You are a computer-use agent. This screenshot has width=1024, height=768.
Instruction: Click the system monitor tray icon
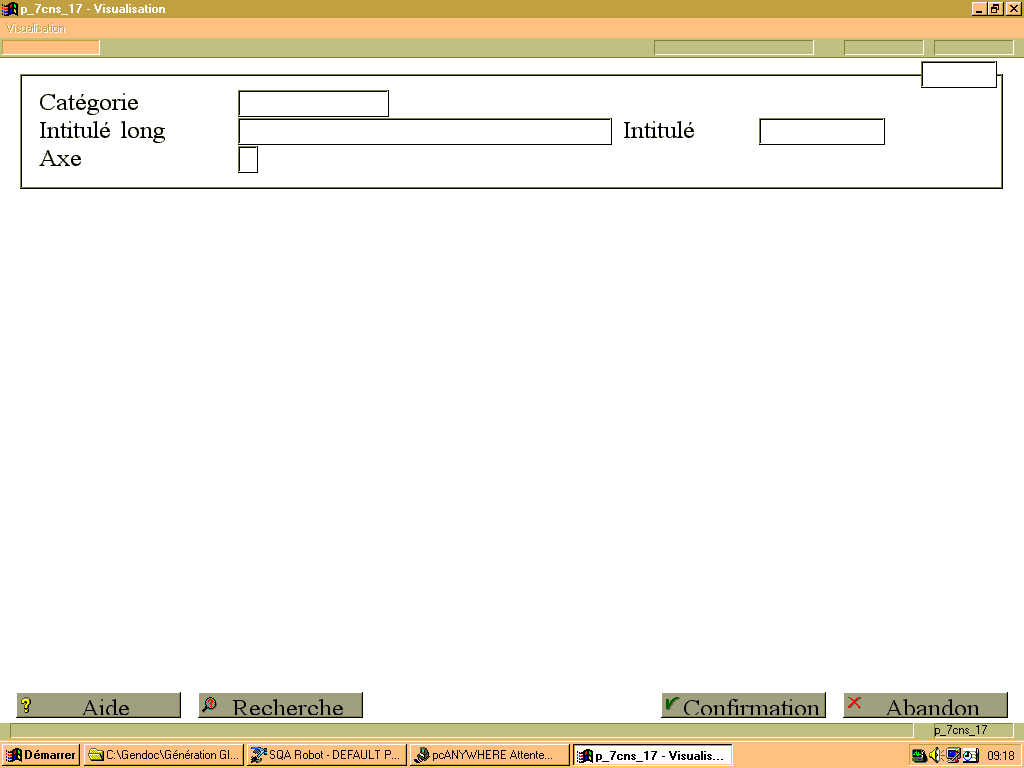(x=920, y=756)
